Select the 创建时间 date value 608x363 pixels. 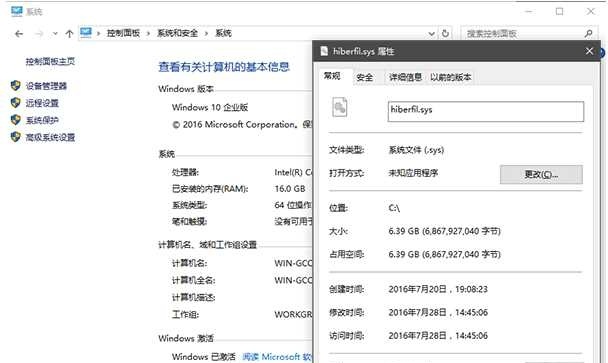pyautogui.click(x=438, y=289)
